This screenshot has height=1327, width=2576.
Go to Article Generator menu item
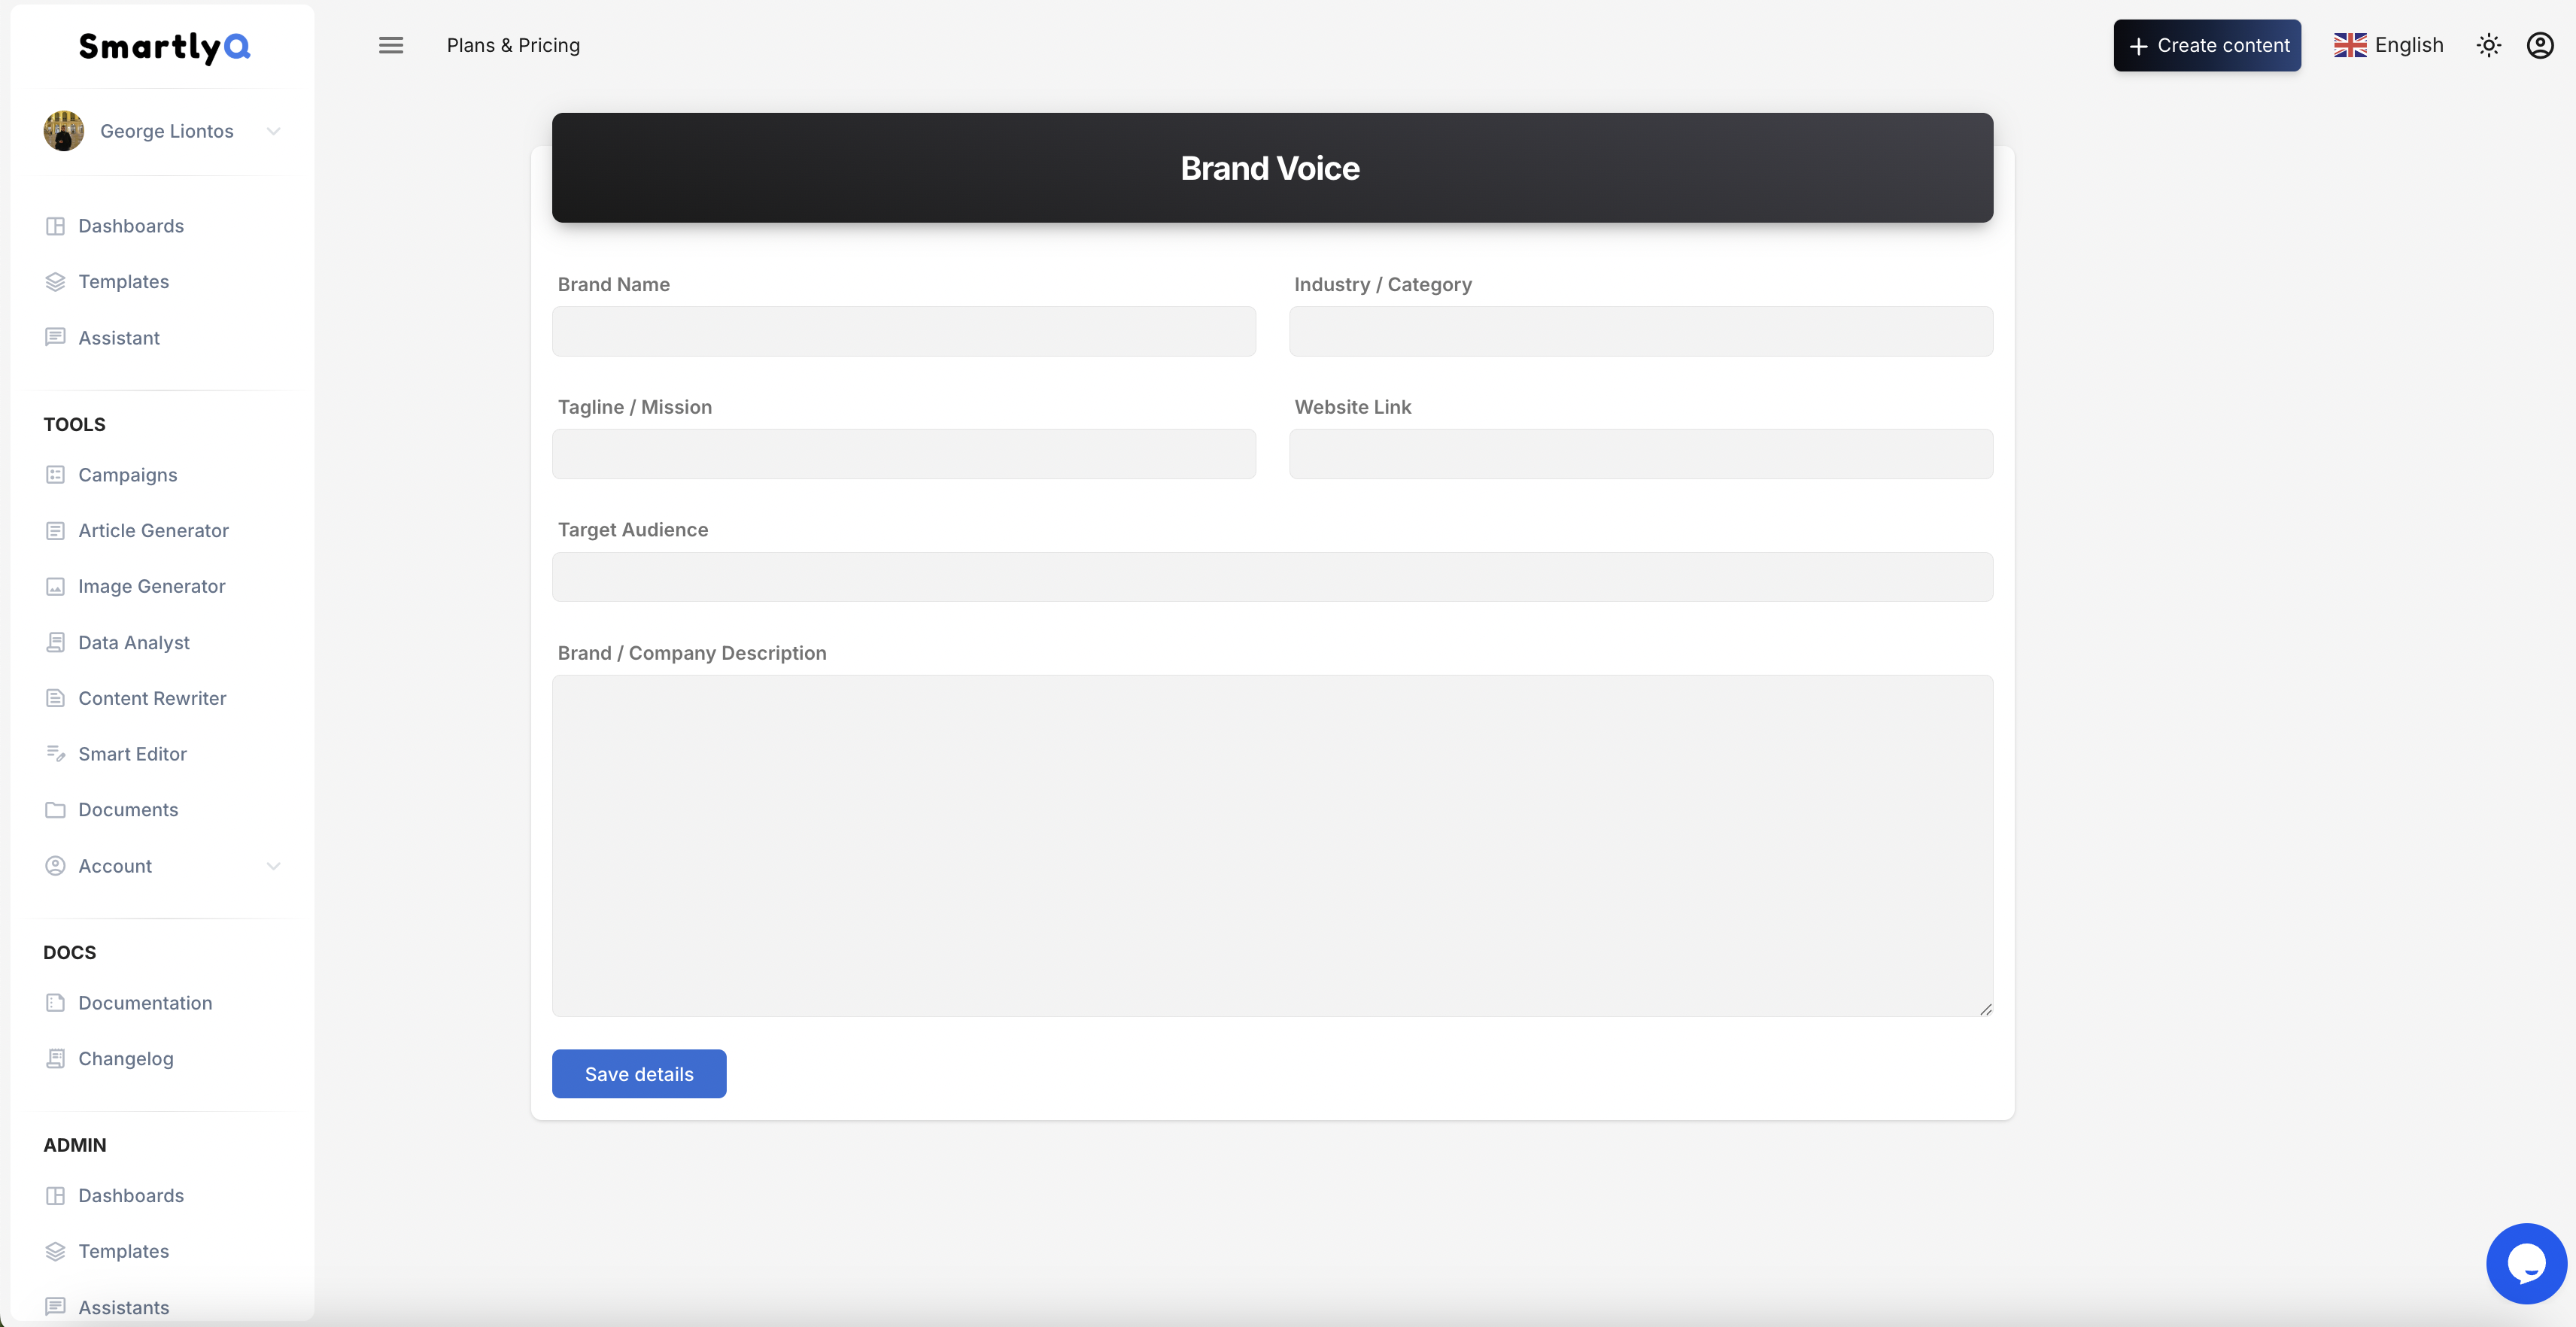tap(153, 531)
